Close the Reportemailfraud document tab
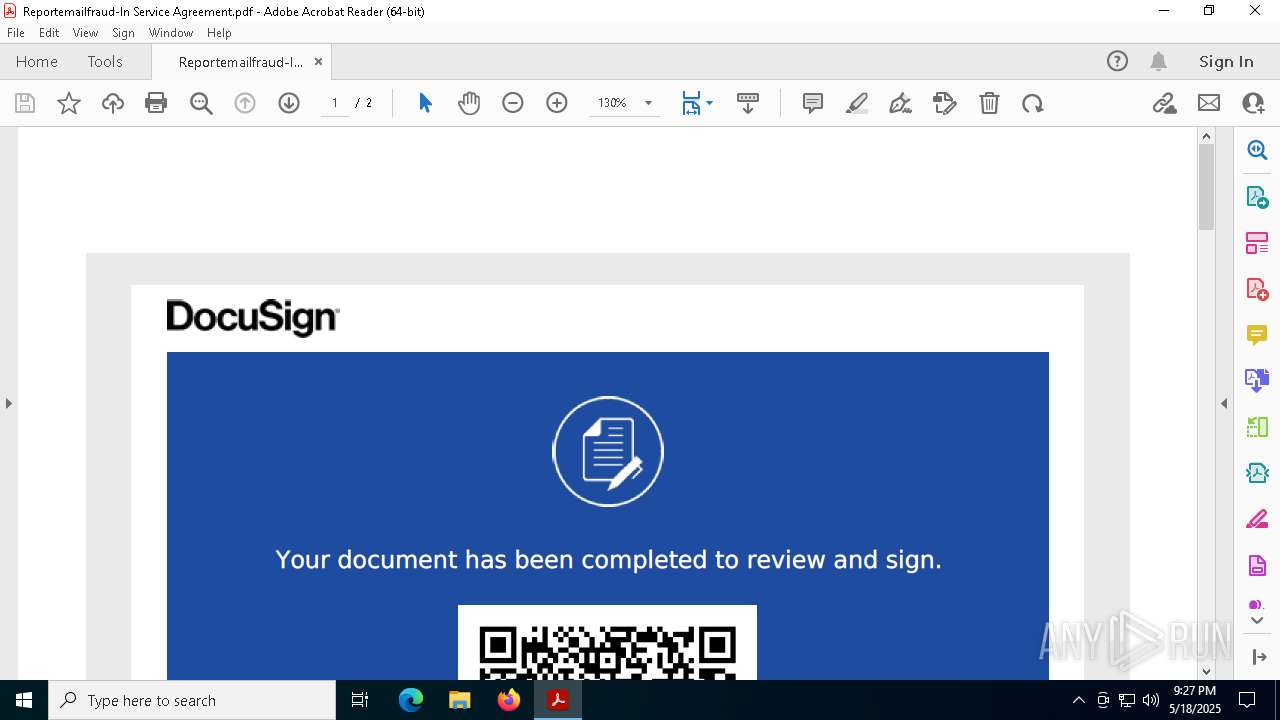 [x=318, y=61]
